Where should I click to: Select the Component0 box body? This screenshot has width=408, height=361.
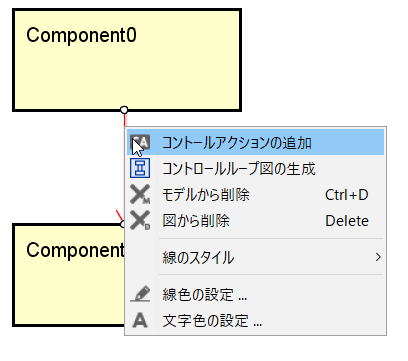click(127, 60)
